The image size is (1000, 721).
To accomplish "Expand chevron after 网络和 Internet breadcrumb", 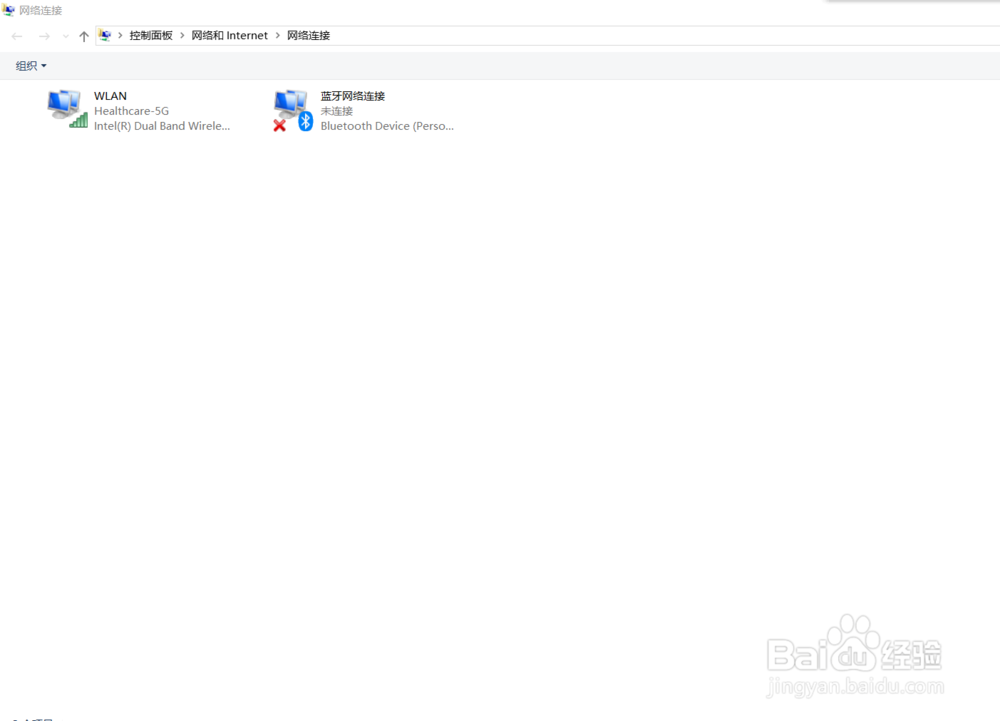I will (x=277, y=36).
